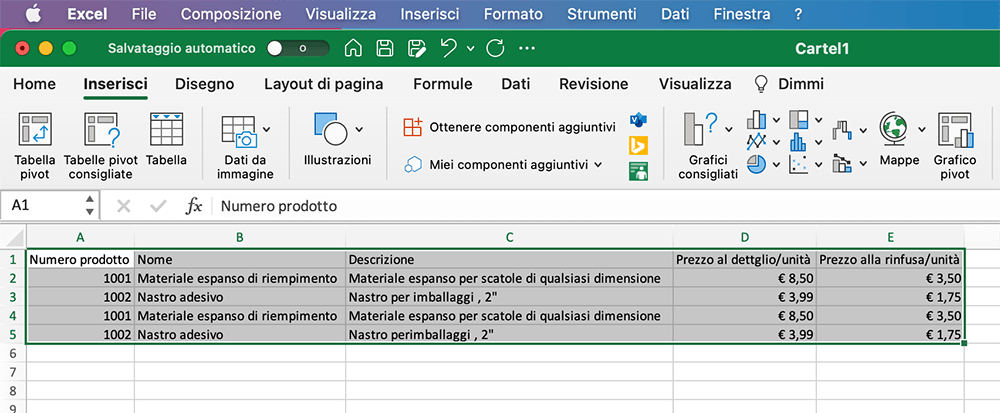Click the fx insert function icon
Viewport: 1000px width, 413px height.
pyautogui.click(x=194, y=206)
